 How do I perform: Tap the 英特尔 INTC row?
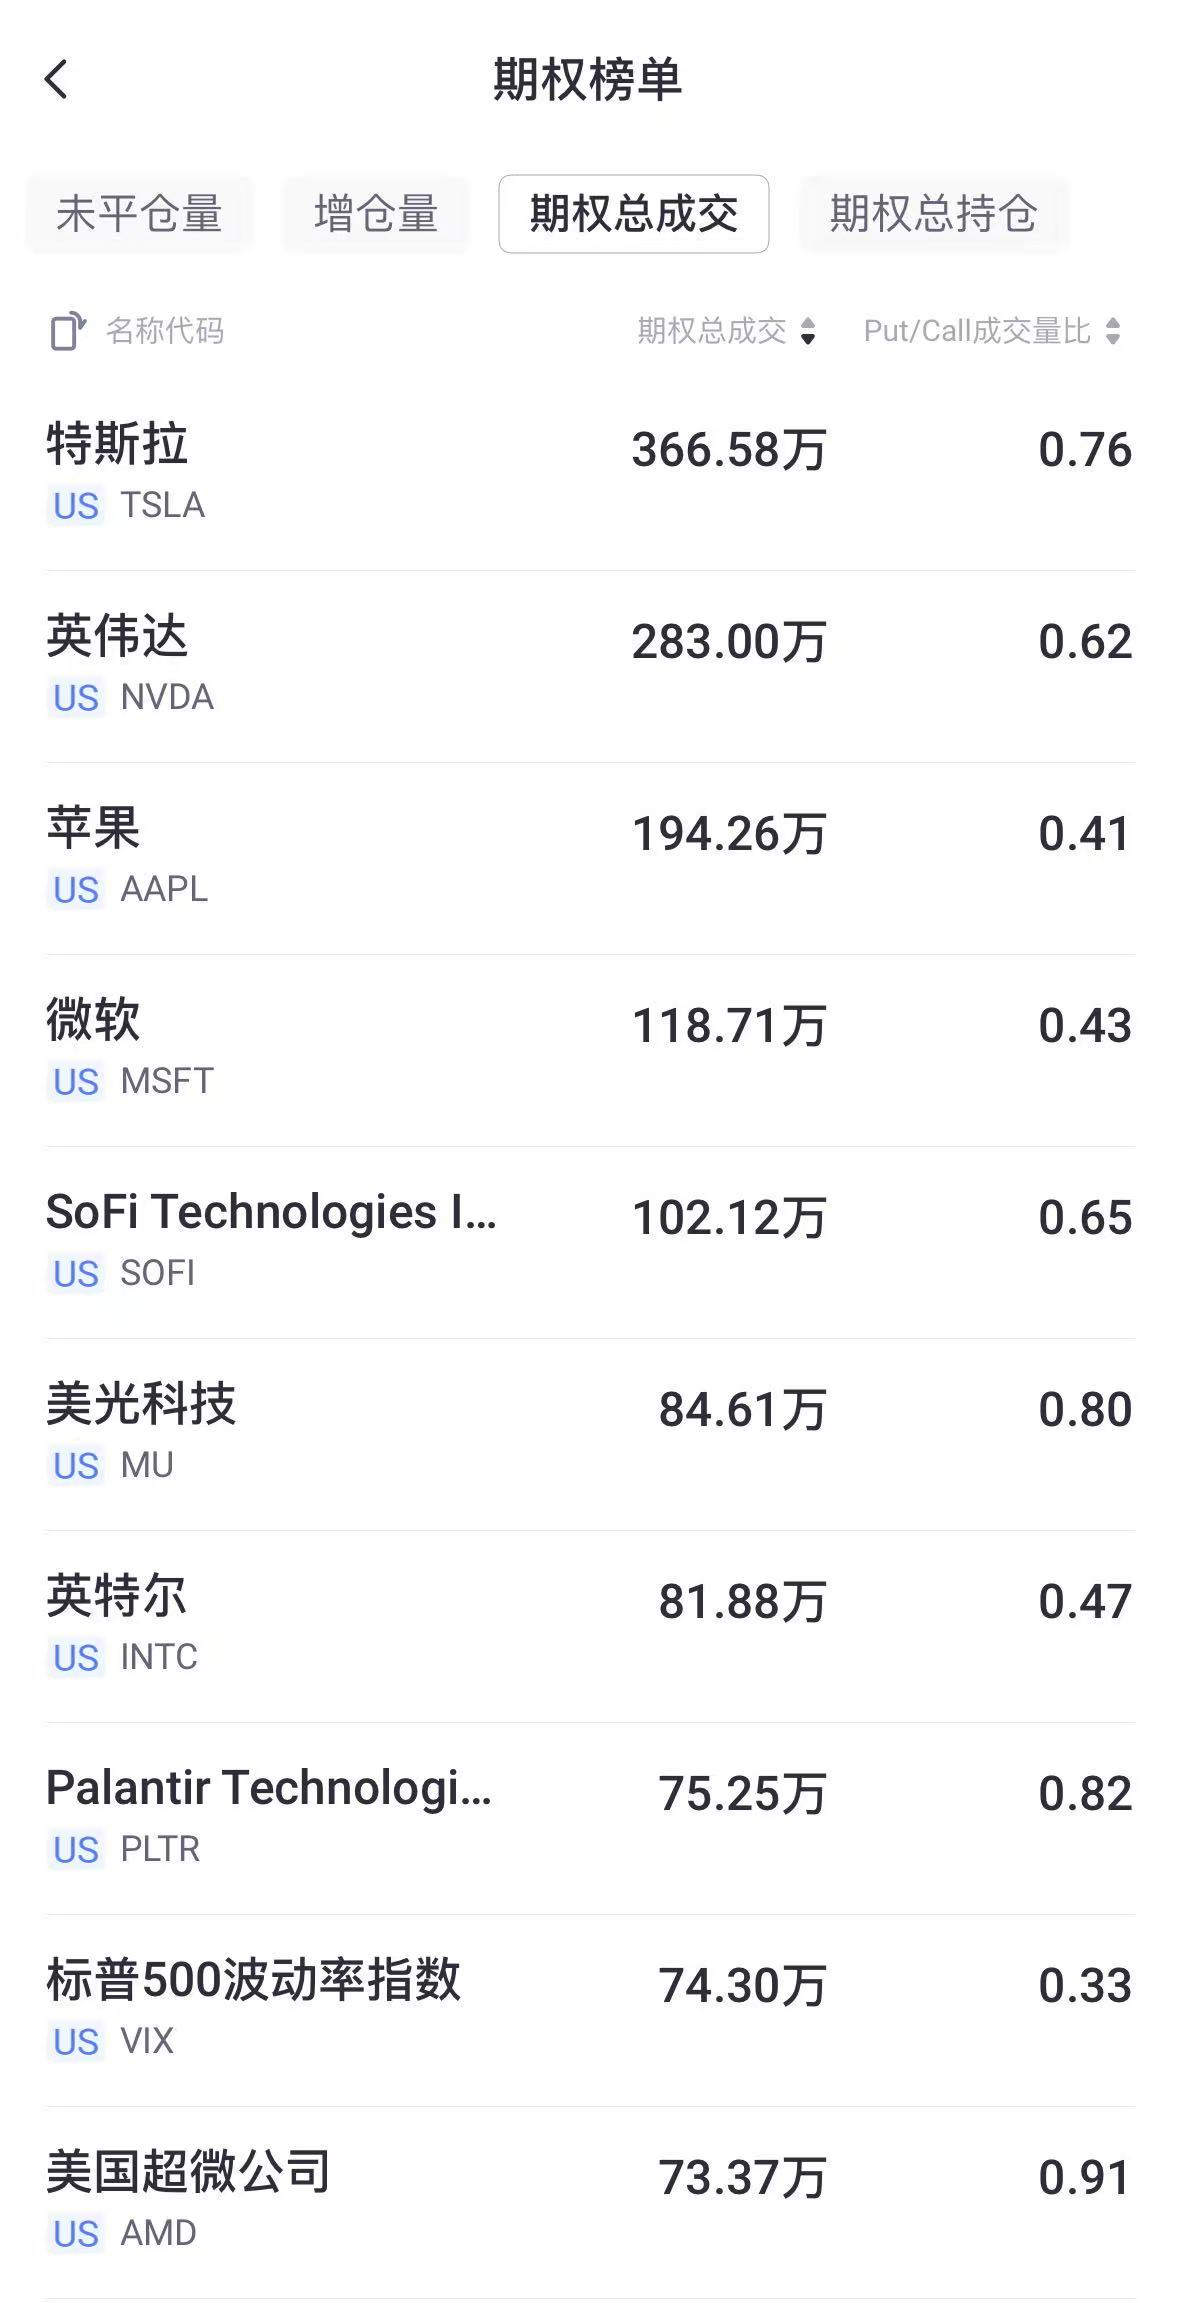[589, 1625]
